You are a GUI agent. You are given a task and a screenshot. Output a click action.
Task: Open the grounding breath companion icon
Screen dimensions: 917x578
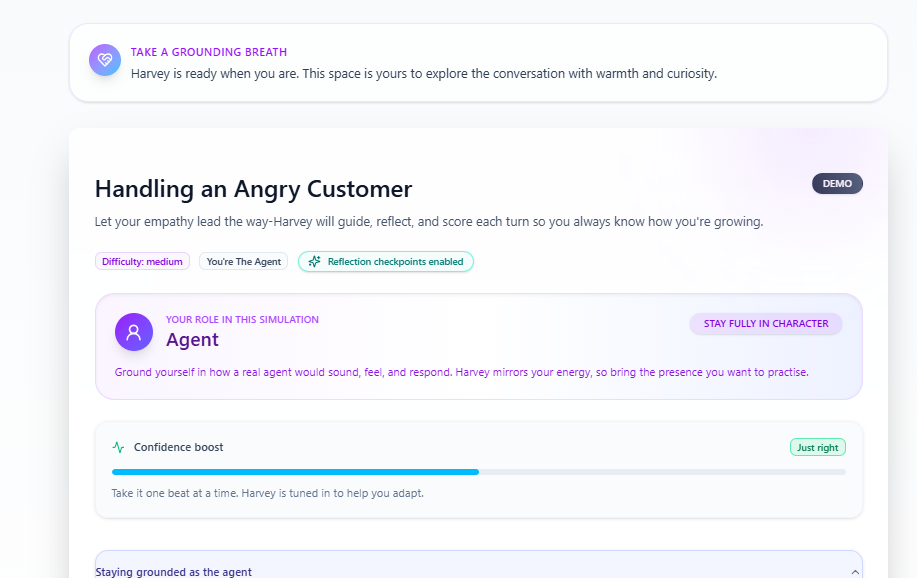tap(104, 60)
